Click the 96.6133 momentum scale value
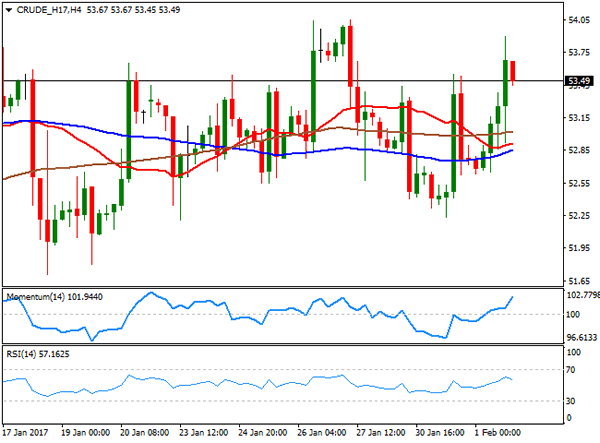Screen dimensions: 600x443 coord(582,337)
